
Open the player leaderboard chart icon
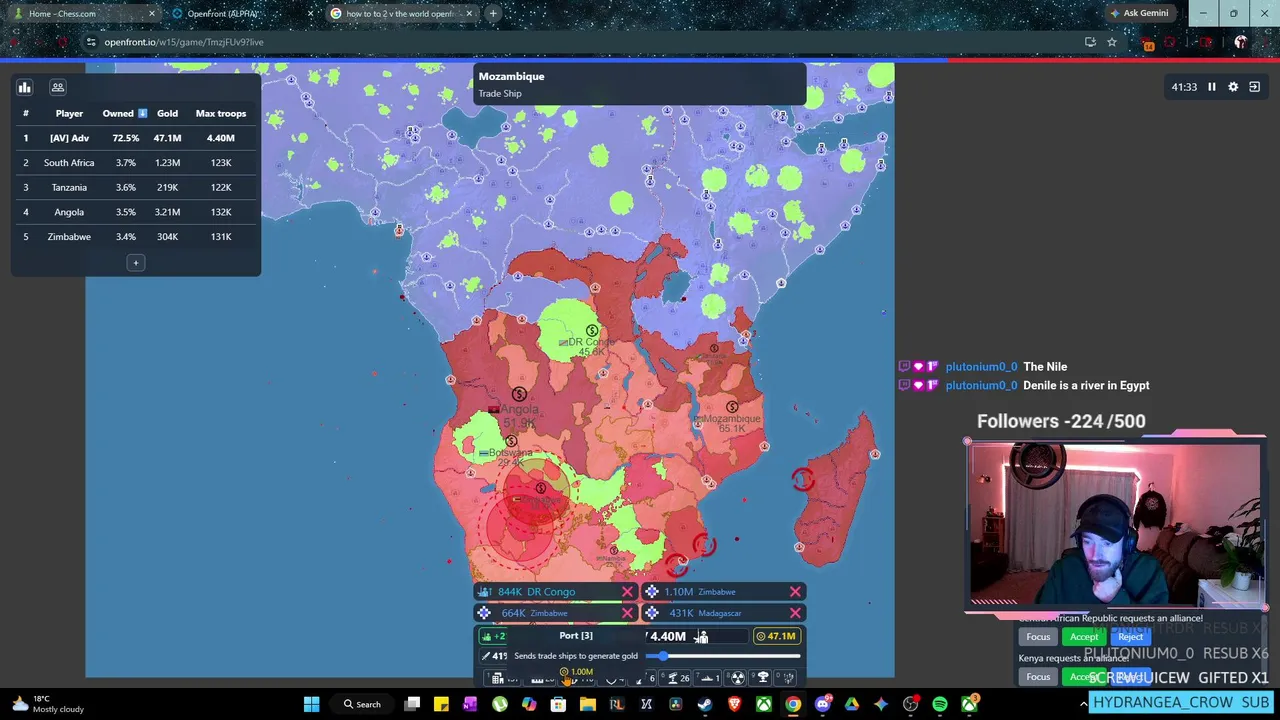pos(25,87)
